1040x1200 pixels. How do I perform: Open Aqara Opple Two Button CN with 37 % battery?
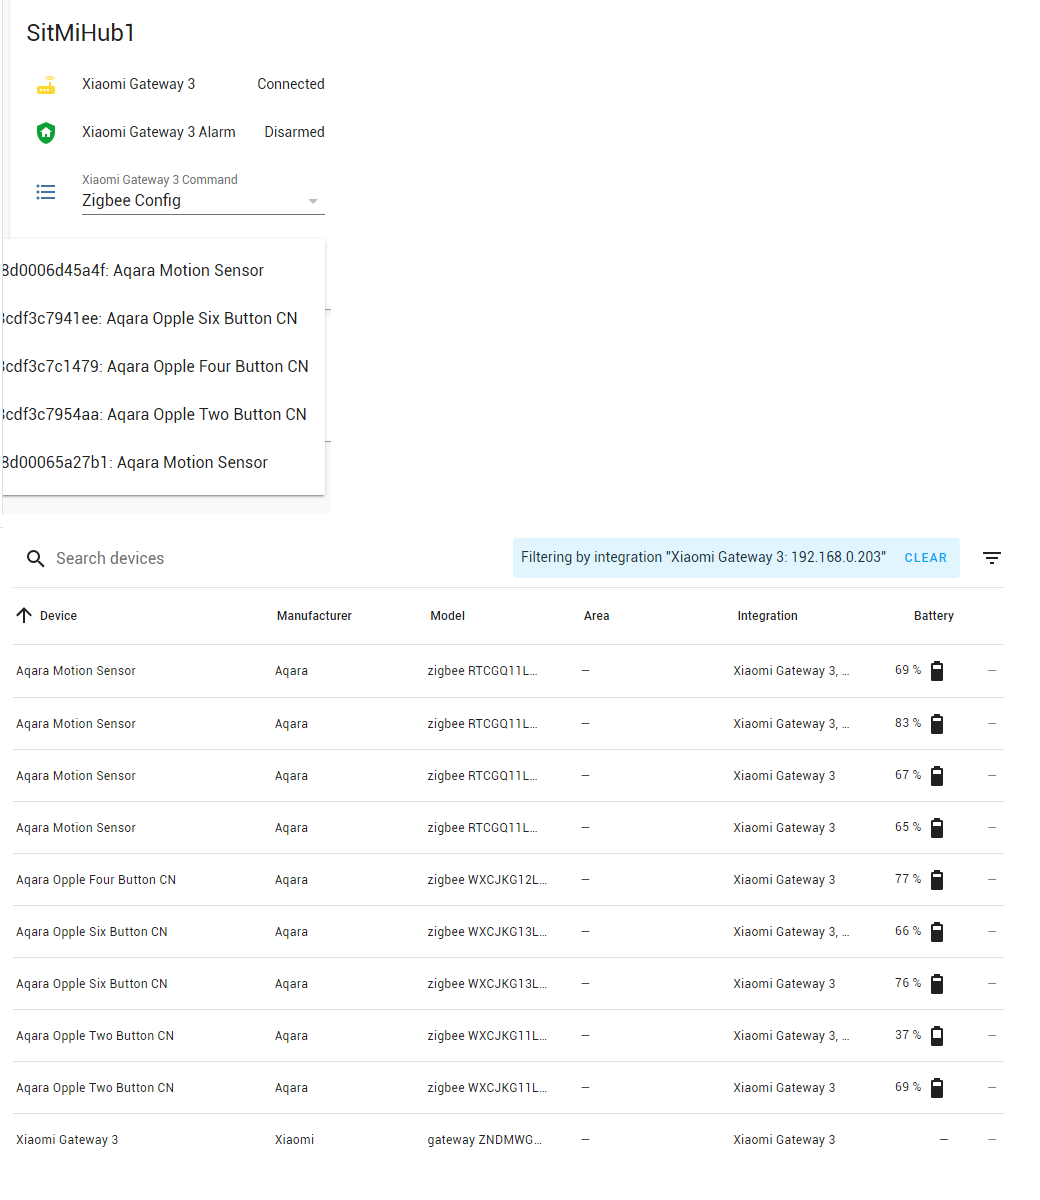[95, 1036]
